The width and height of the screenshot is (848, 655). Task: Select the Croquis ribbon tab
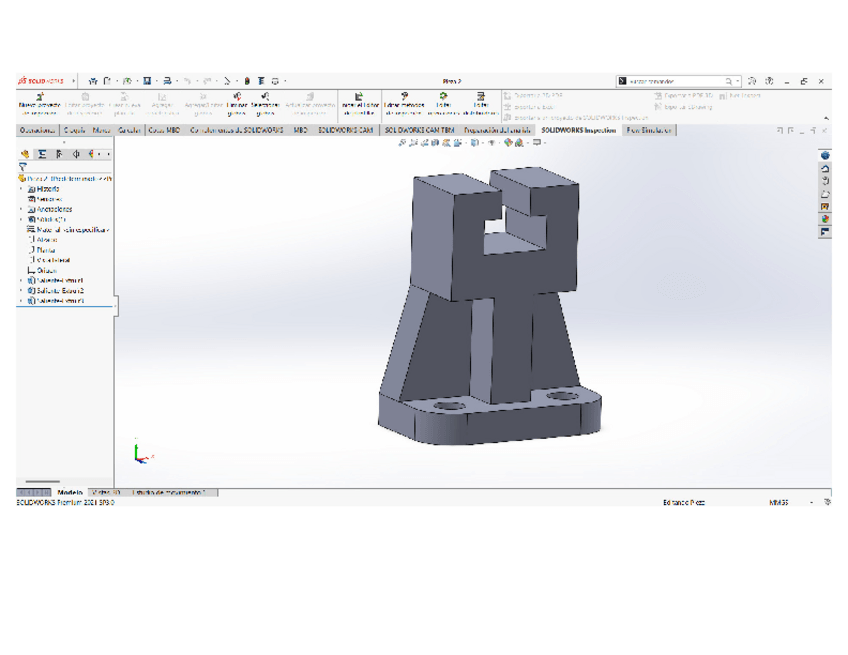(x=74, y=130)
